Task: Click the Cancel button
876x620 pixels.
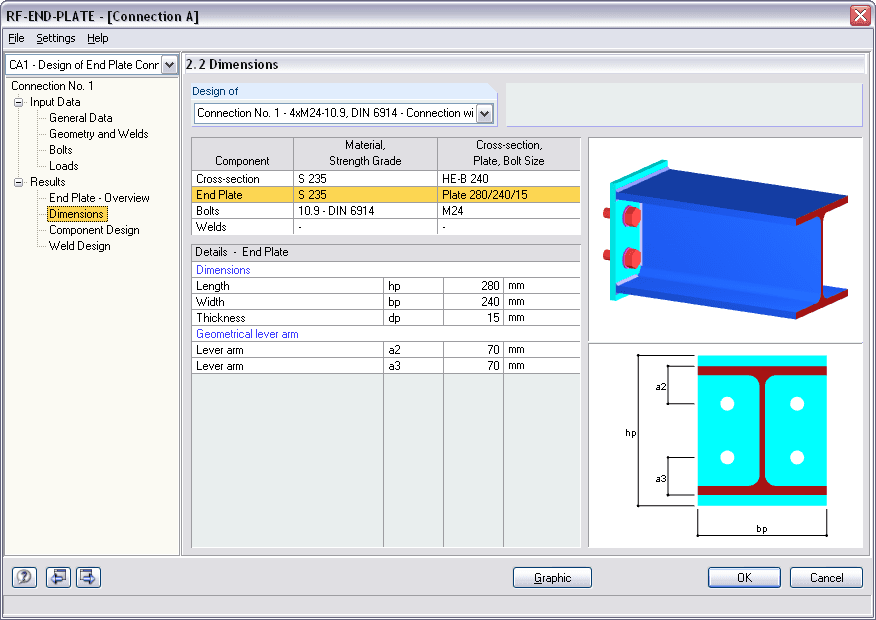Action: (x=826, y=578)
